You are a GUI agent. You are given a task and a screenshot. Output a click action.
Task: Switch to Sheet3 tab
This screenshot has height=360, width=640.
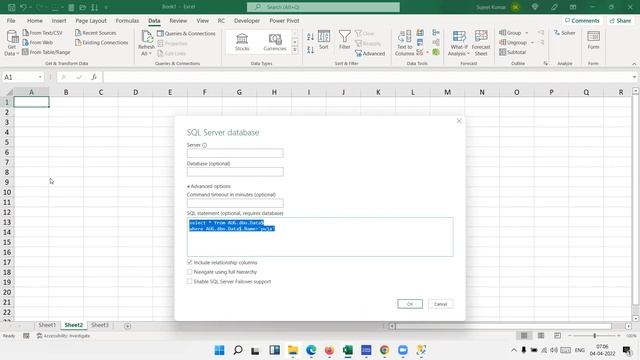pos(100,325)
